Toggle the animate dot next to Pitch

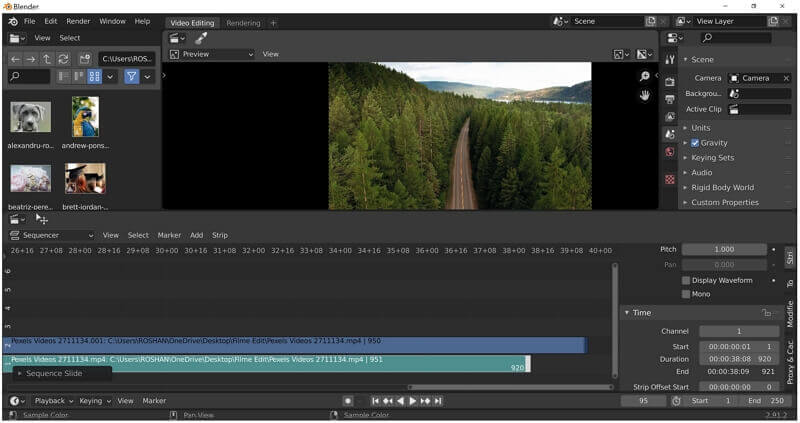(x=774, y=250)
